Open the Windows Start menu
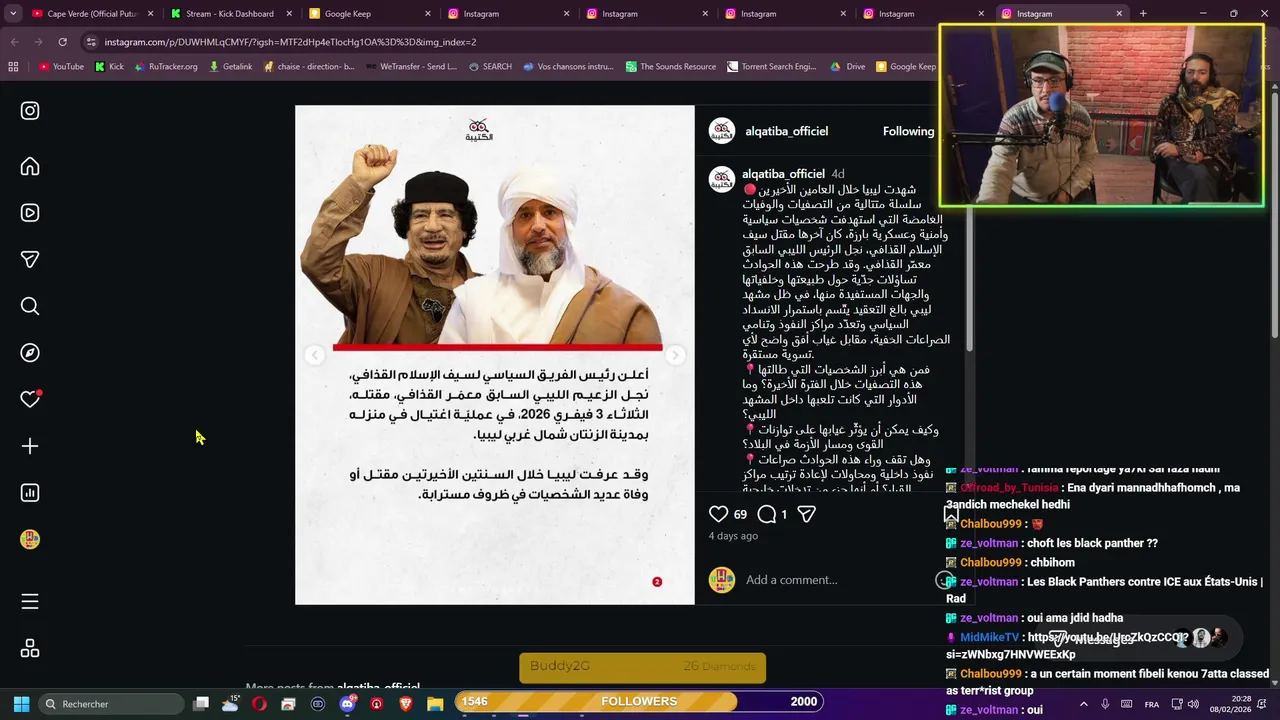The image size is (1280, 720). (21, 704)
